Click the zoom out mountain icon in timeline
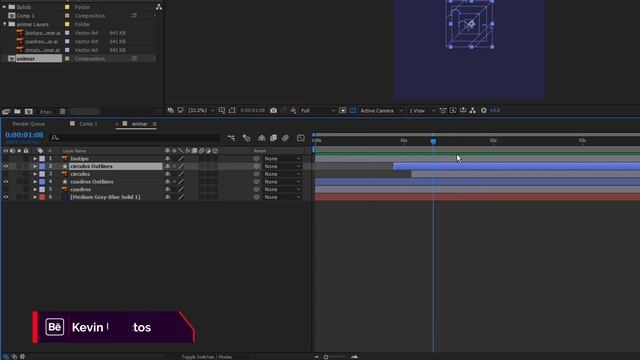This screenshot has width=640, height=360. click(x=317, y=357)
